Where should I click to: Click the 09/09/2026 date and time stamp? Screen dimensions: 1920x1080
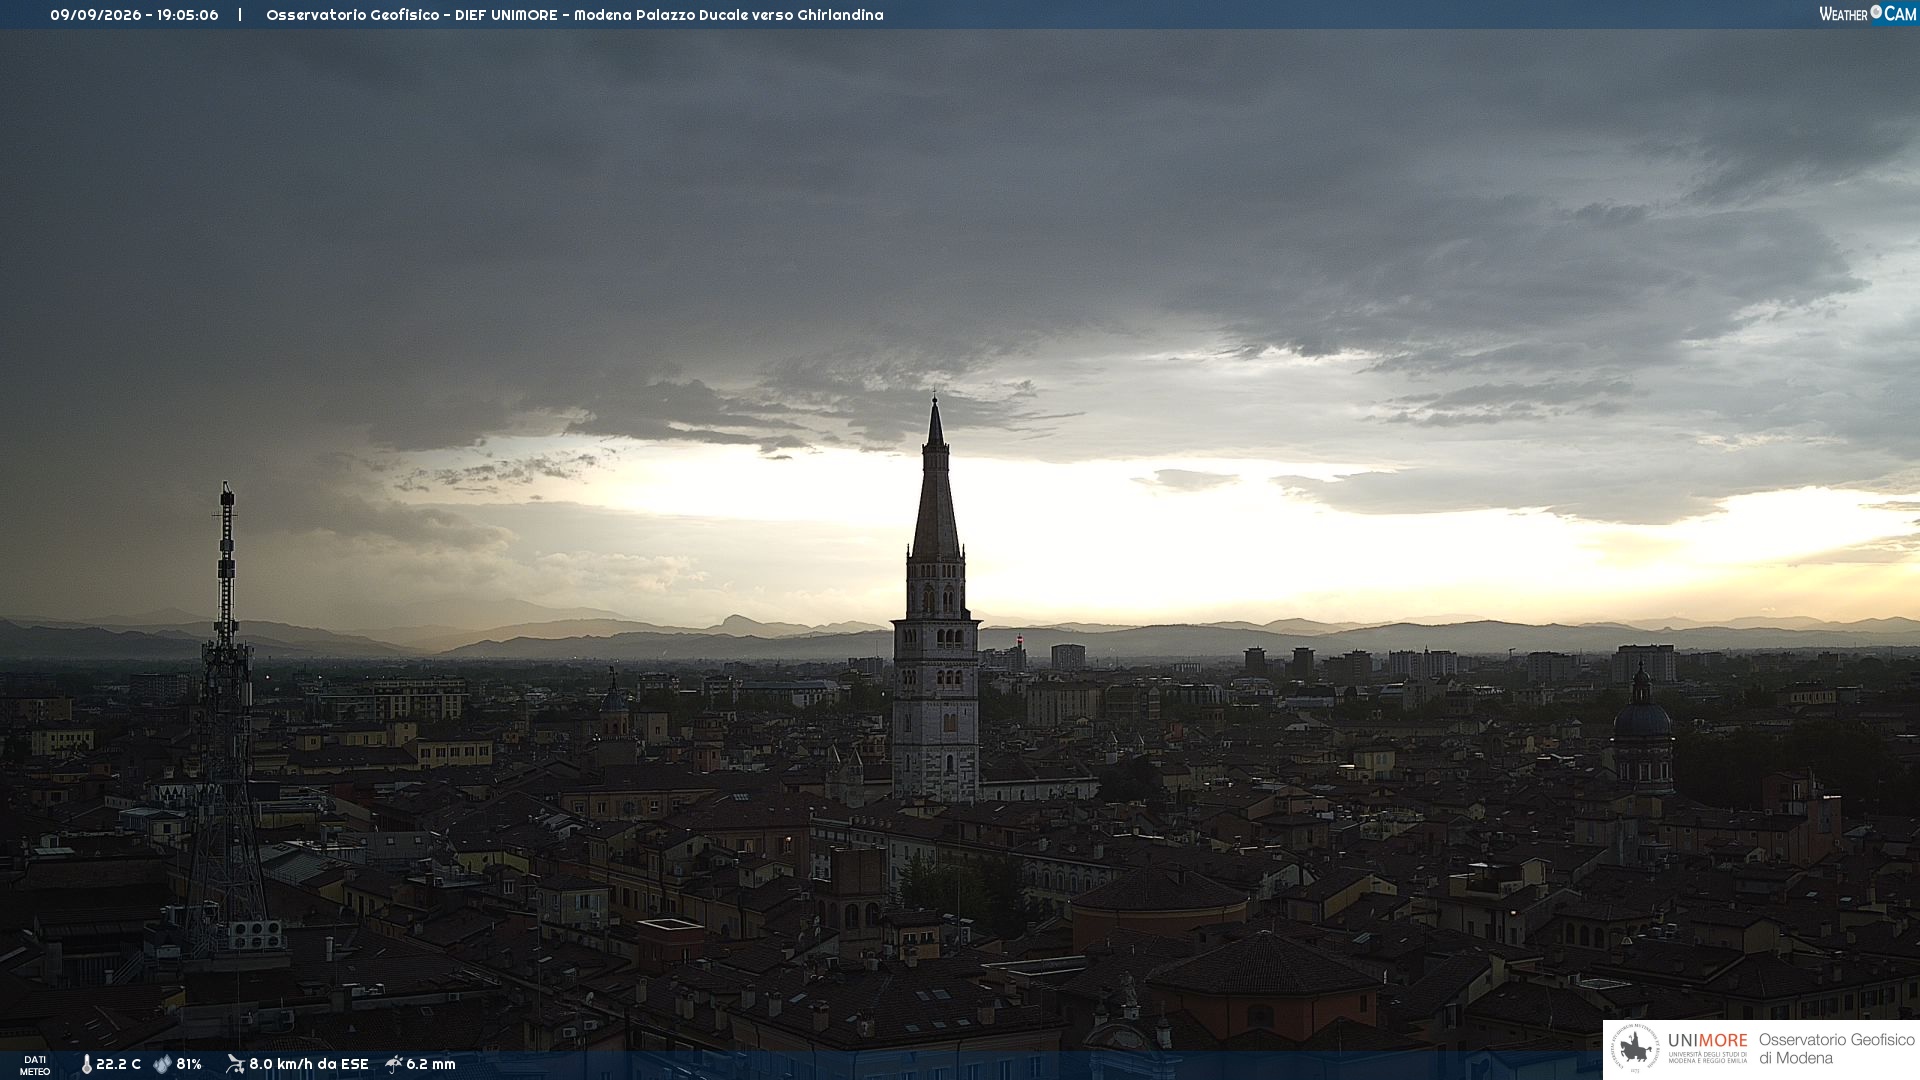coord(134,15)
